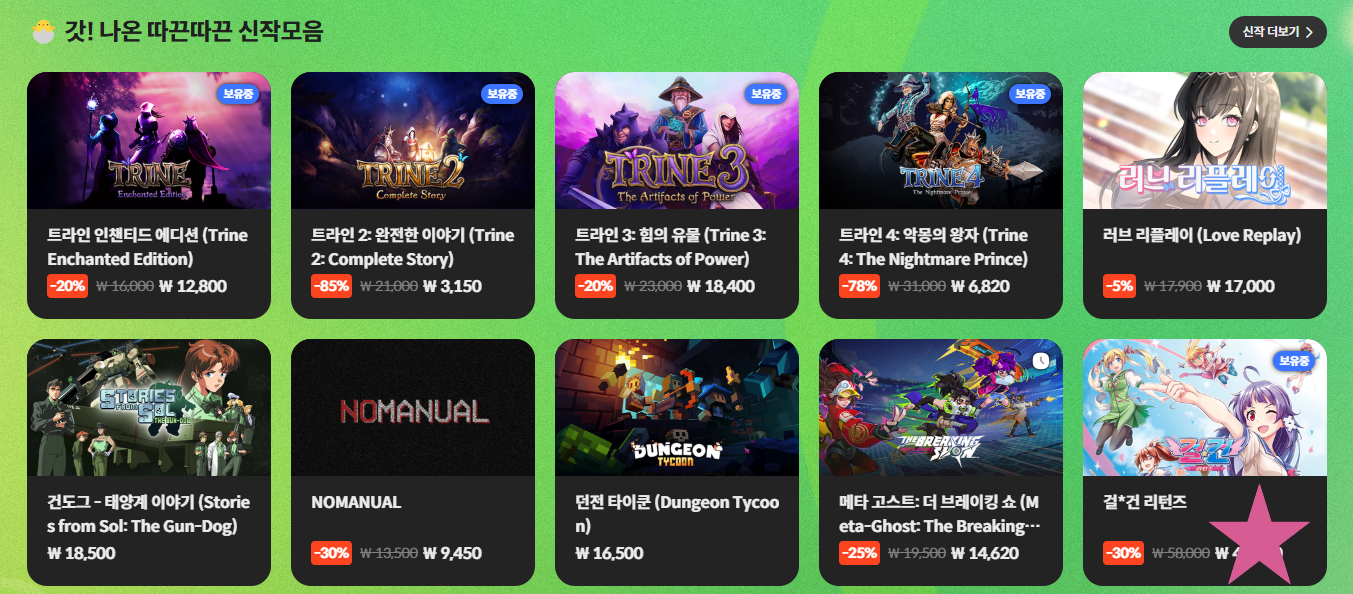This screenshot has width=1353, height=594.
Task: Click the 보유중 badge on 걸*건 리턴즈 card
Action: point(1294,361)
